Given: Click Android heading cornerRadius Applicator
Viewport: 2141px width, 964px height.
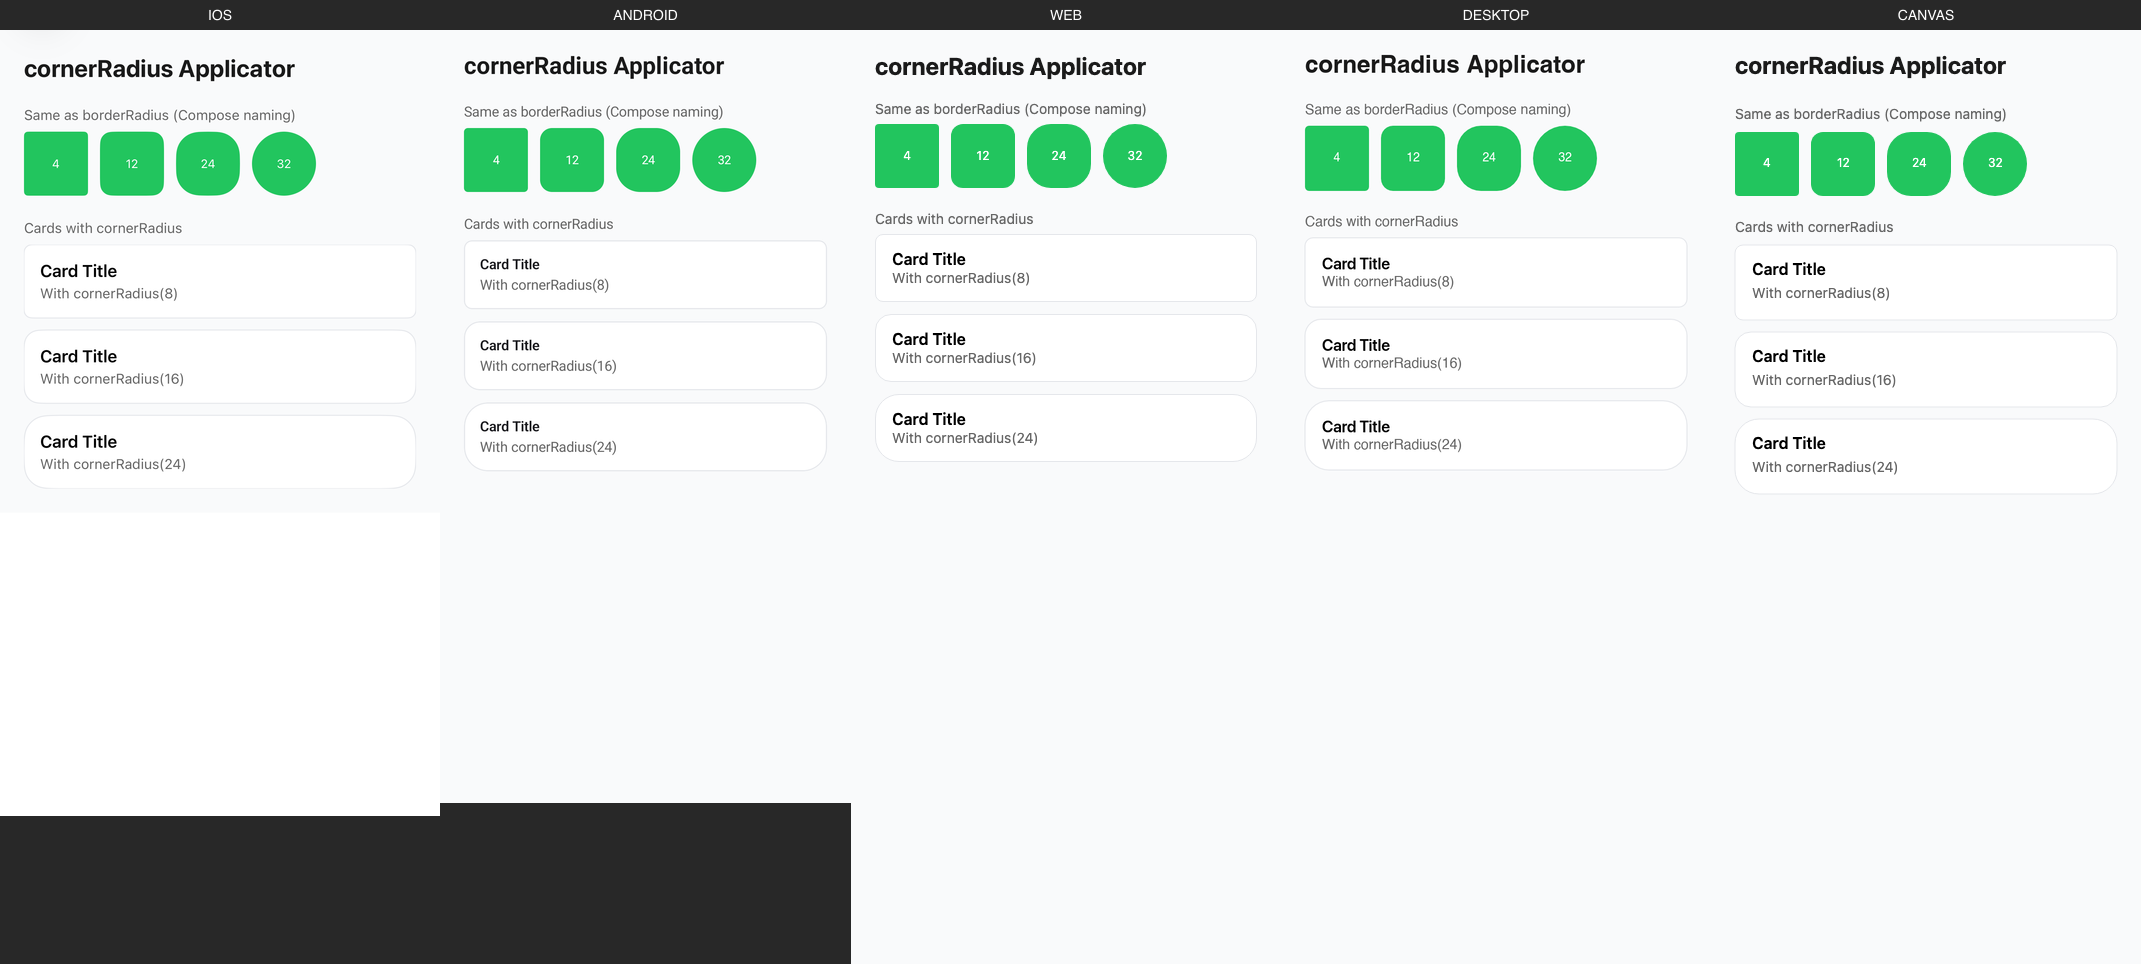Looking at the screenshot, I should coord(594,66).
